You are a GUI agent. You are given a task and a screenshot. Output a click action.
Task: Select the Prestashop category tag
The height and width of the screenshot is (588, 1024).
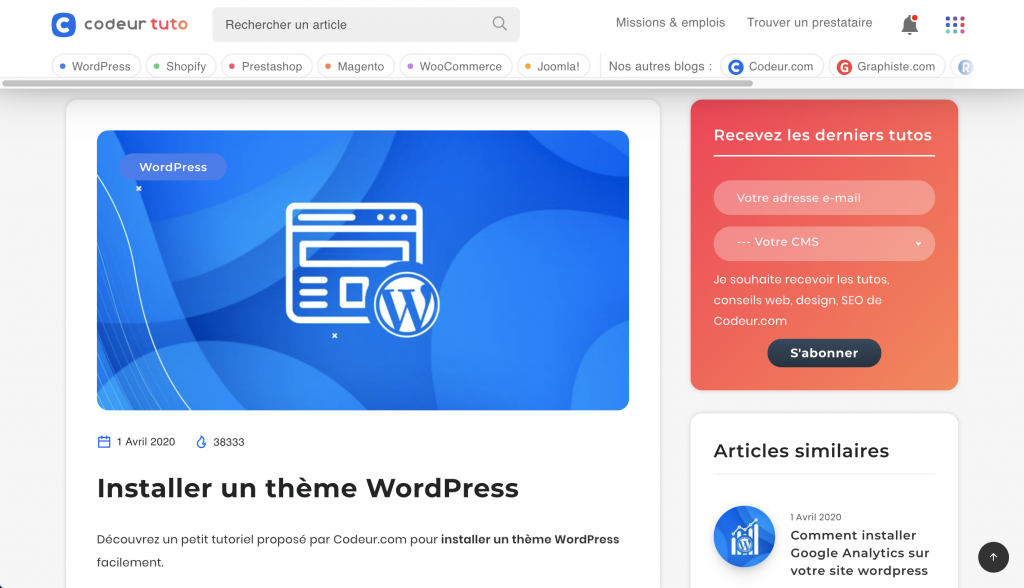[x=266, y=66]
